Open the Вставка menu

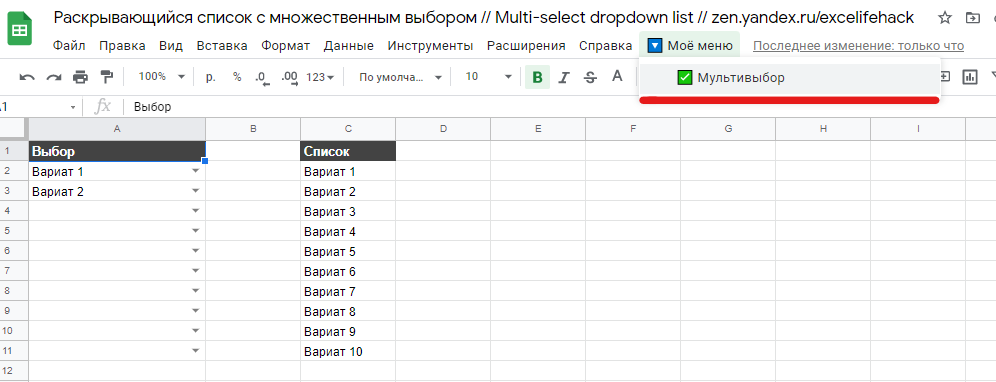coord(222,46)
